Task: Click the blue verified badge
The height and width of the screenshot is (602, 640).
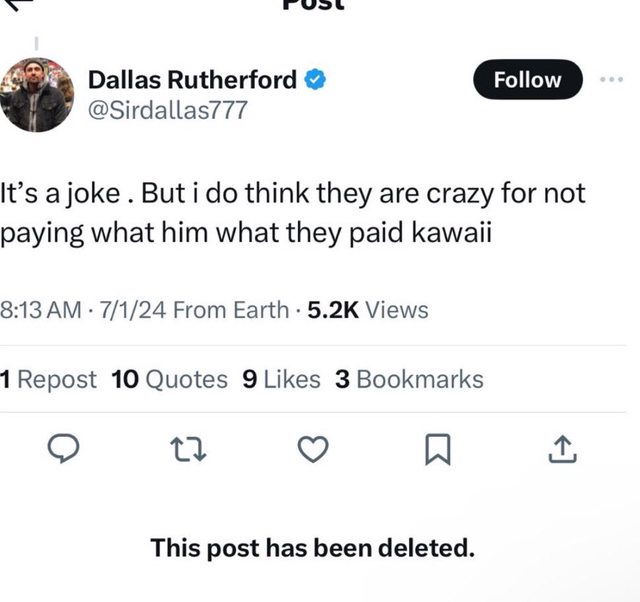Action: pos(314,80)
